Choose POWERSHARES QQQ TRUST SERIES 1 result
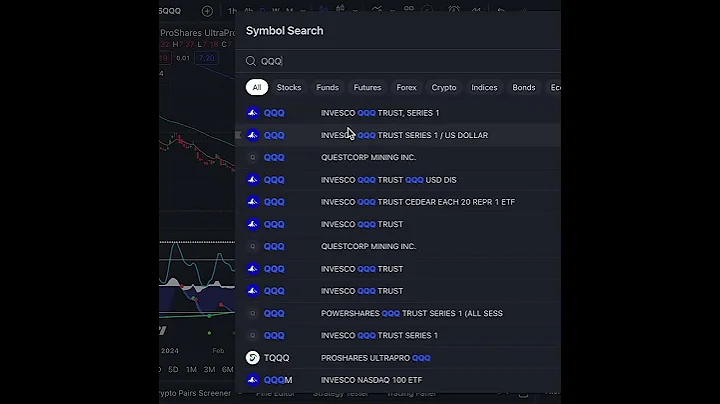The height and width of the screenshot is (404, 720). (x=398, y=313)
